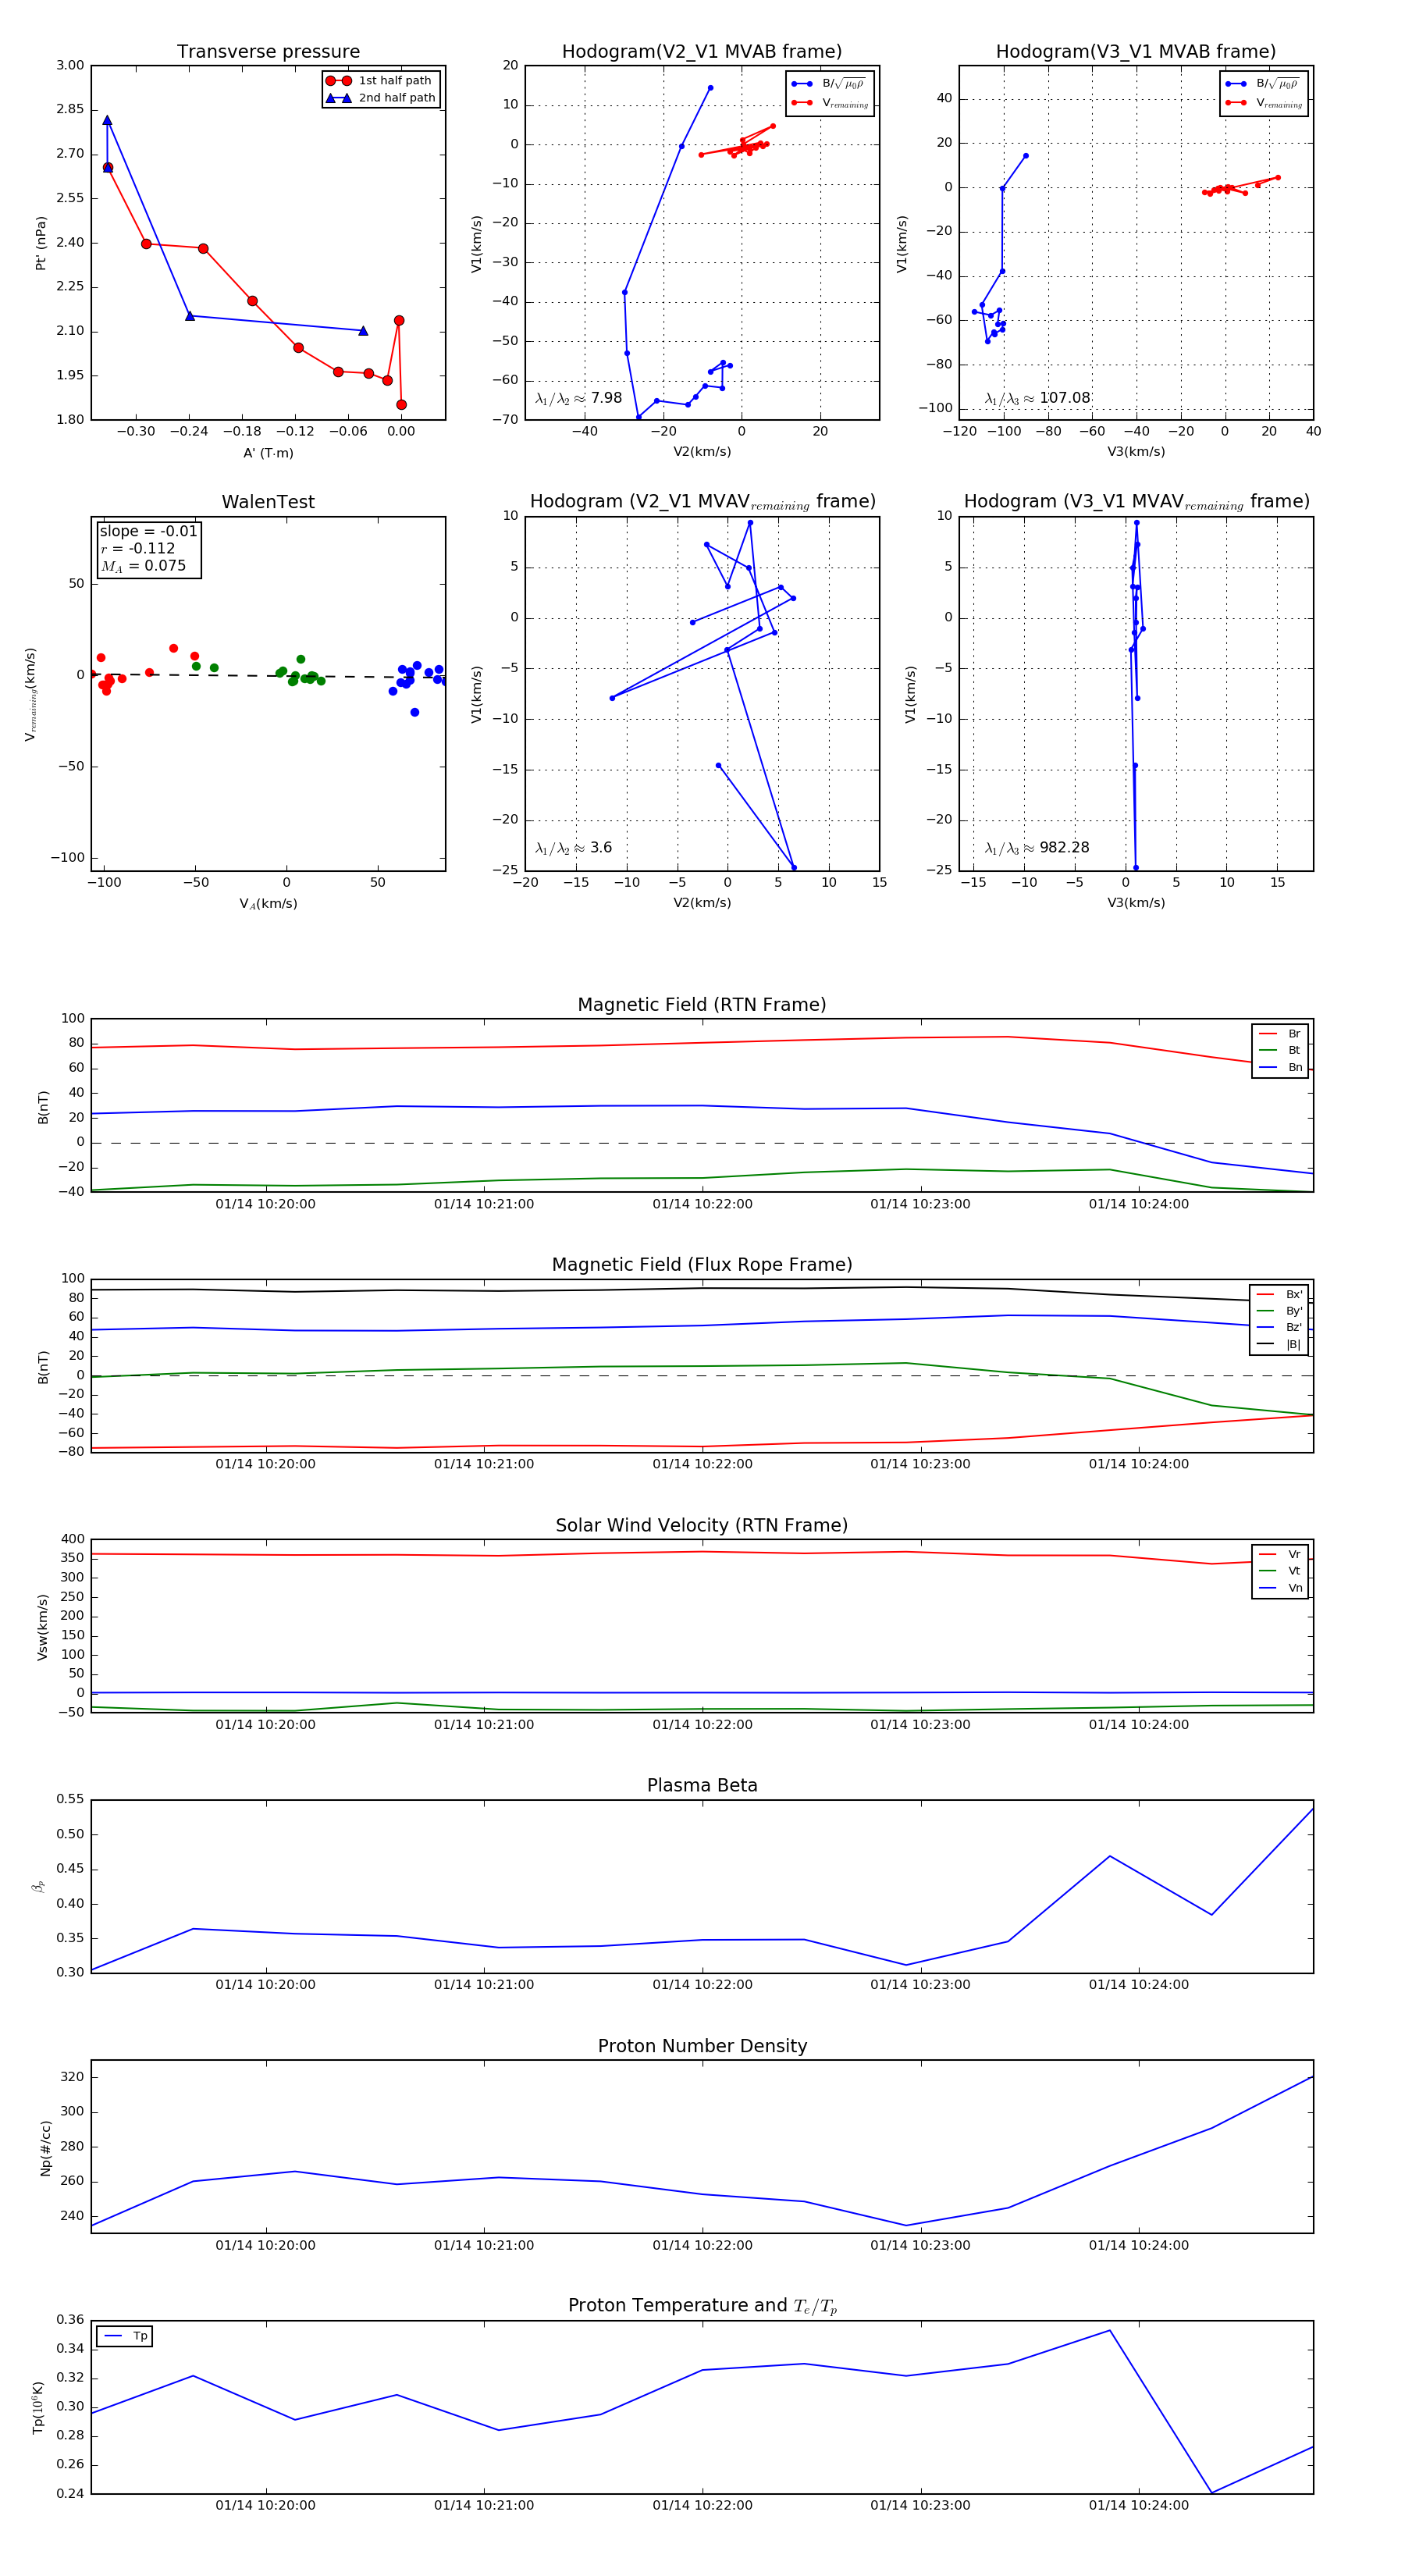Viewport: 1405px width, 2576px height.
Task: Click the "Proton Number Density" title
Action: pos(702,2047)
